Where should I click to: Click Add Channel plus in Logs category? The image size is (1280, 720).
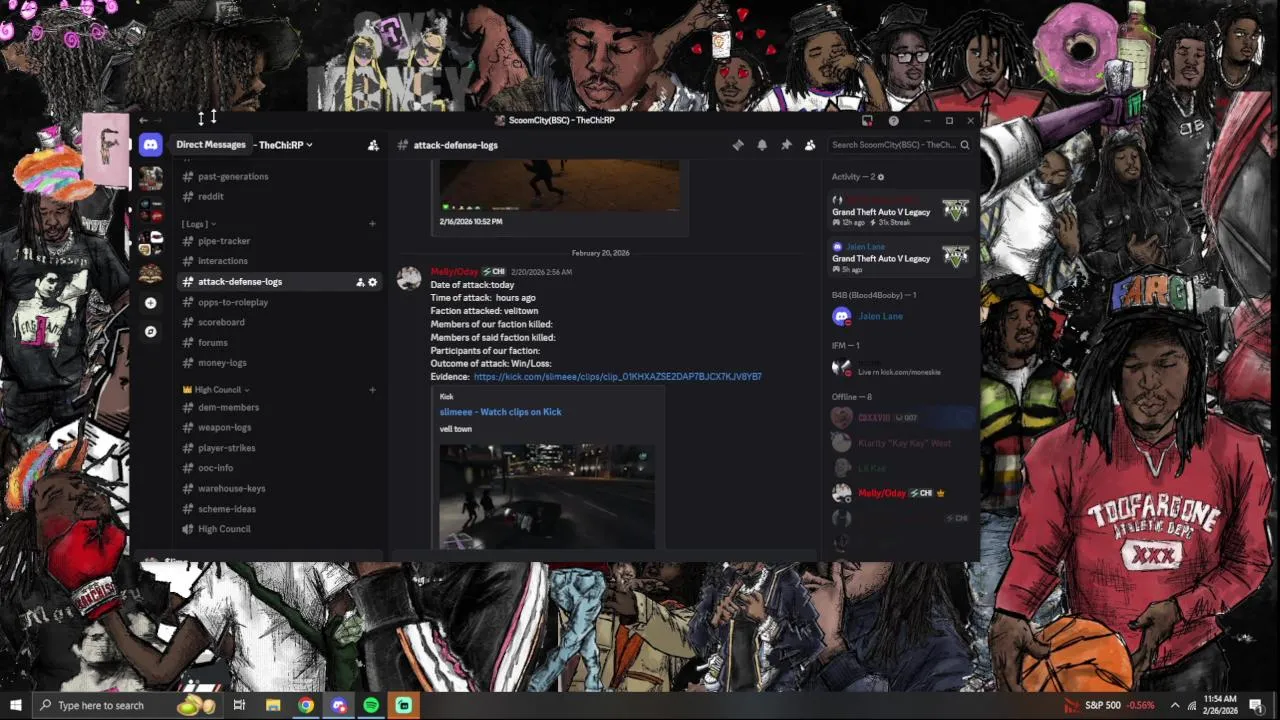coord(372,224)
